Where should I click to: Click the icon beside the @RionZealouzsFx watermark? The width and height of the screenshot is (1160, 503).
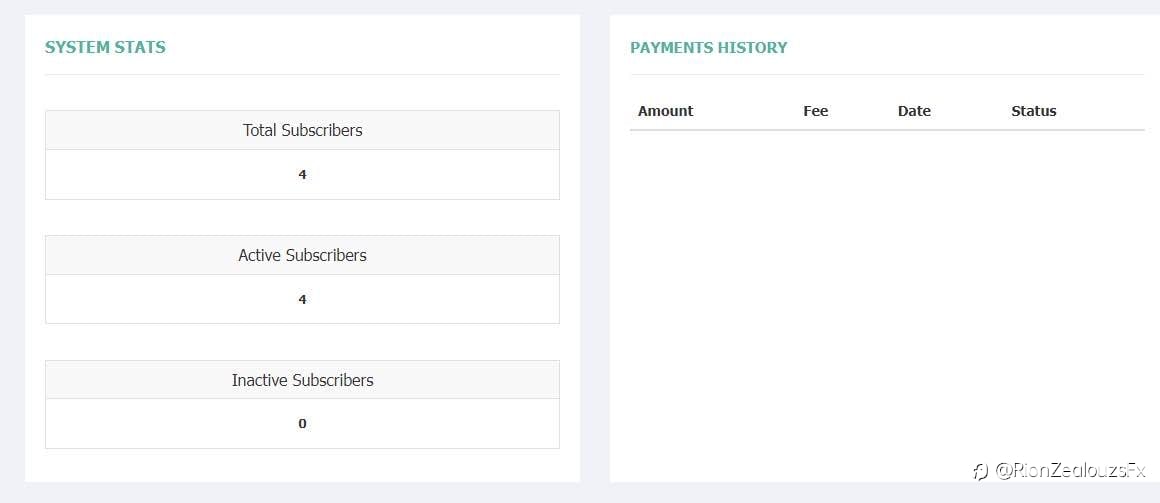(981, 471)
